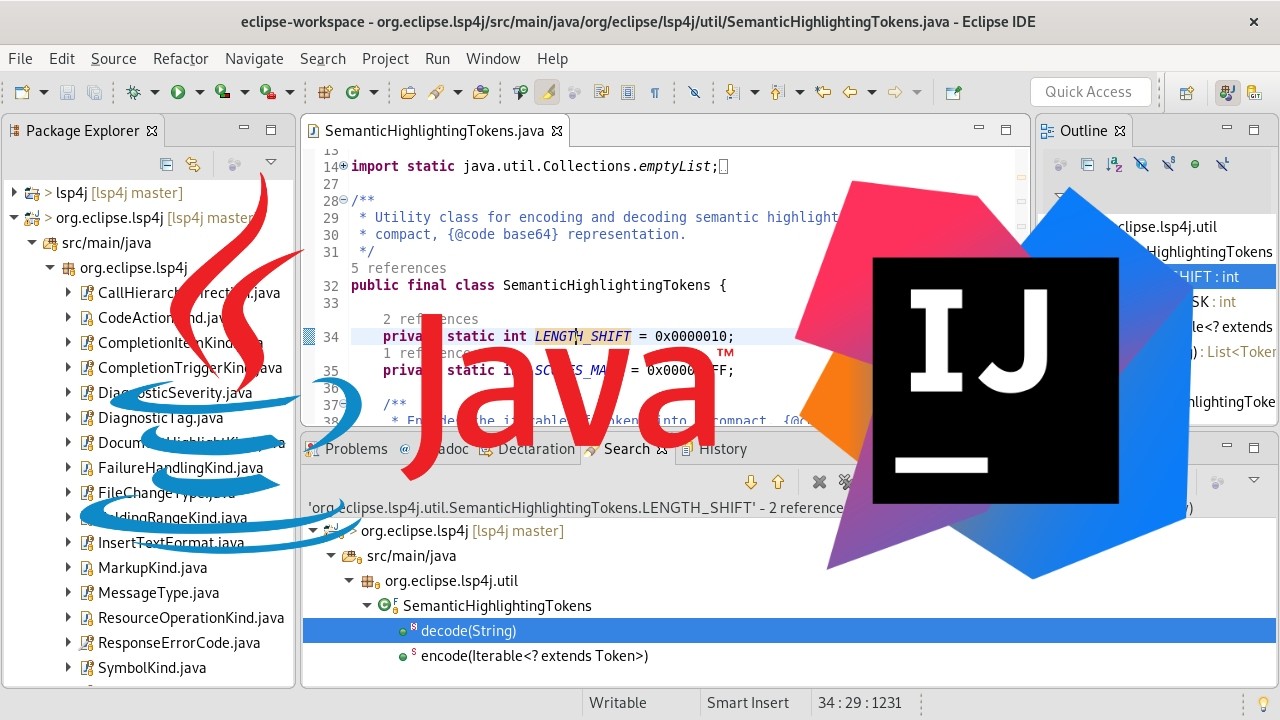
Task: Open the Run button dropdown arrow
Action: click(199, 92)
